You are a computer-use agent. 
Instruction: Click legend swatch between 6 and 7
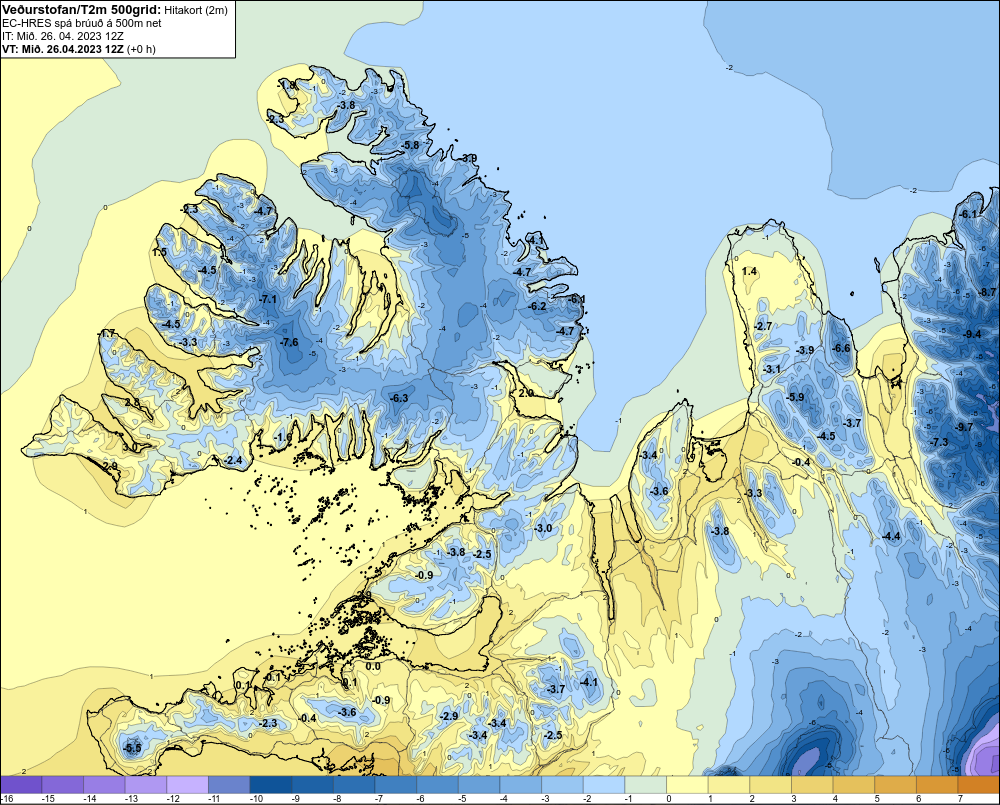pos(938,785)
